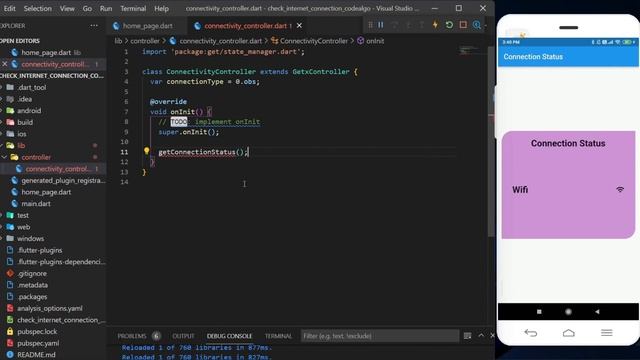Open the Help menu

pos(161,8)
